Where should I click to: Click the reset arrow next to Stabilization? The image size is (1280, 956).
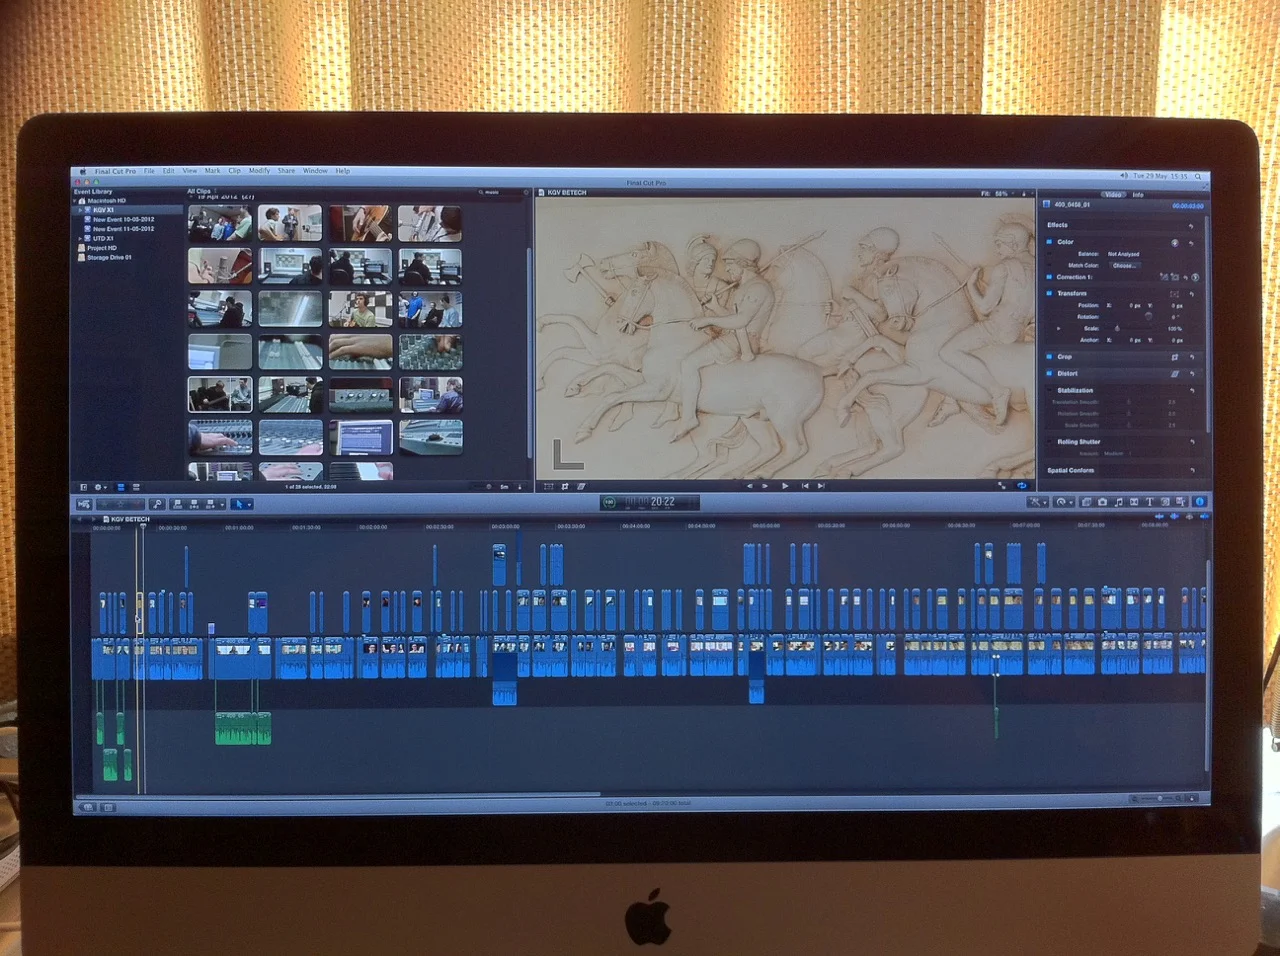coord(1192,390)
